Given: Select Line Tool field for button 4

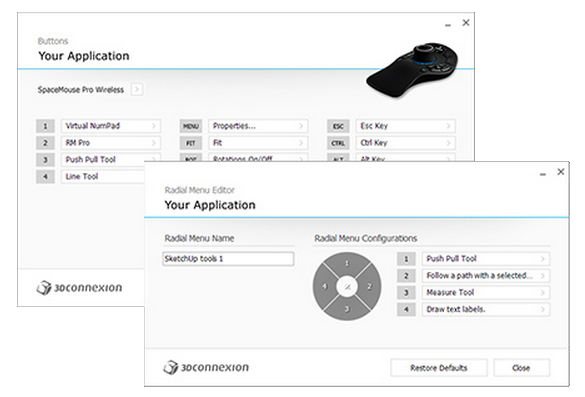Looking at the screenshot, I should click(x=103, y=176).
